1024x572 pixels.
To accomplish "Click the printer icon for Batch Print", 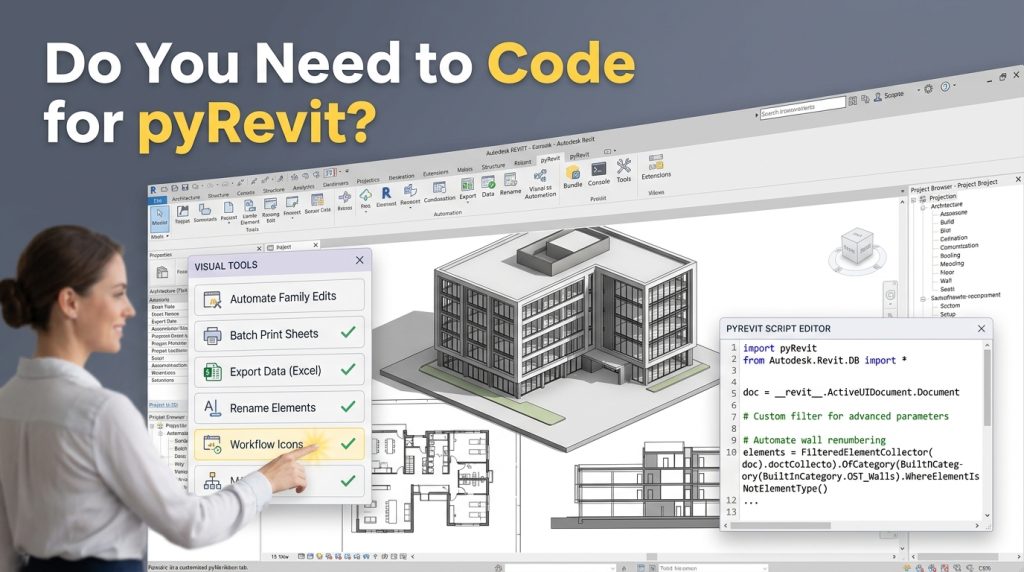I will tap(212, 336).
